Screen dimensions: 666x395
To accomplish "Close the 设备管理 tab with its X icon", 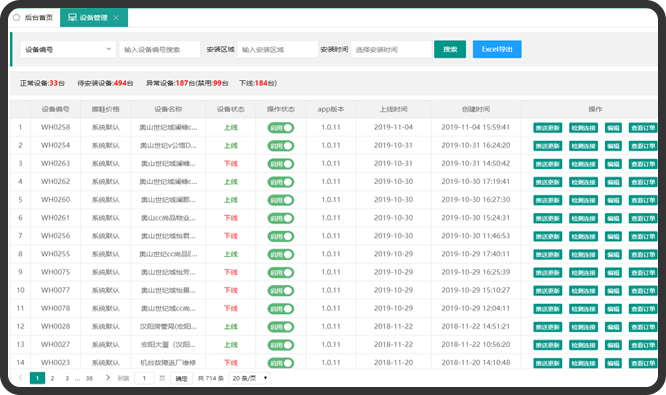I will (x=116, y=17).
